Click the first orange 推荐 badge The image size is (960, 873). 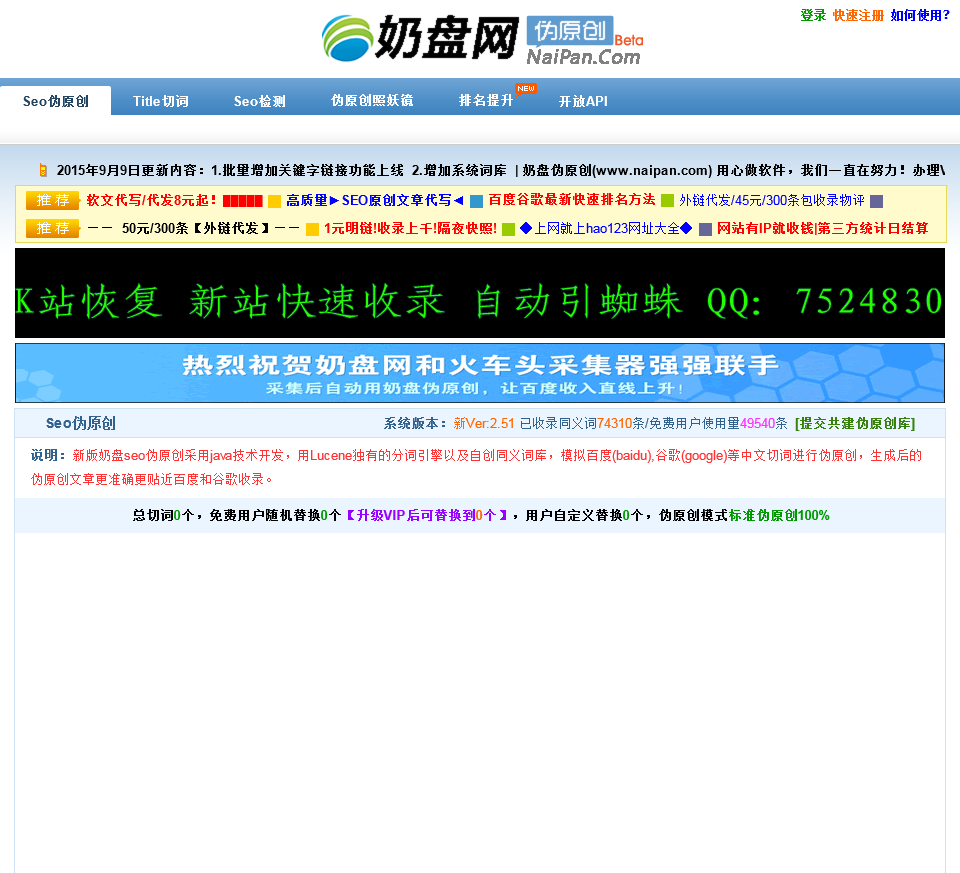[x=53, y=200]
